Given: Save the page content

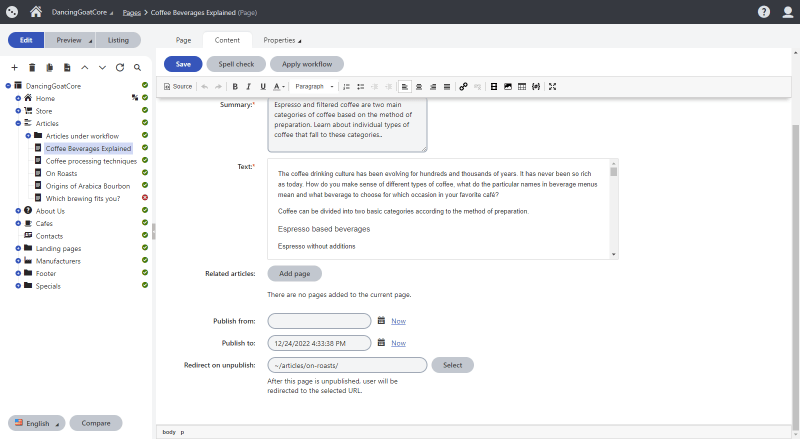Looking at the screenshot, I should click(x=183, y=64).
